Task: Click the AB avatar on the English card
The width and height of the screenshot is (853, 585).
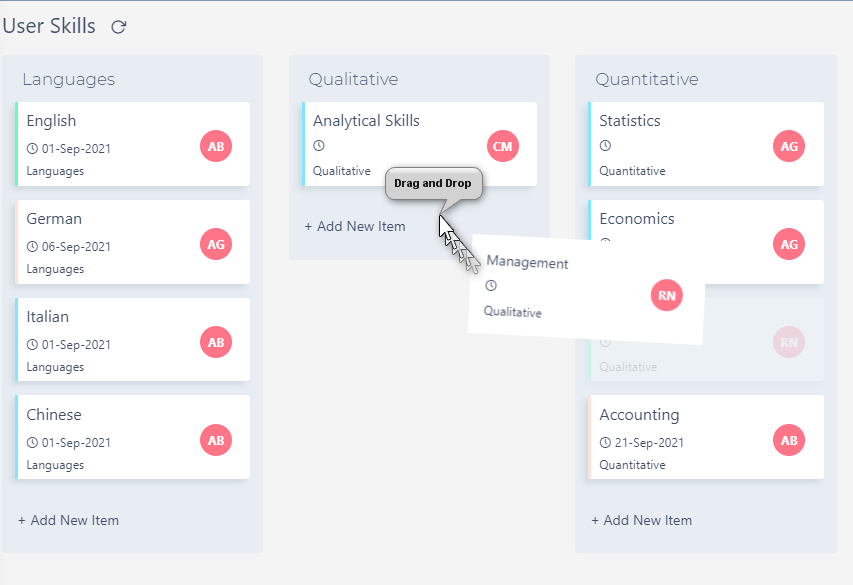Action: coord(216,146)
